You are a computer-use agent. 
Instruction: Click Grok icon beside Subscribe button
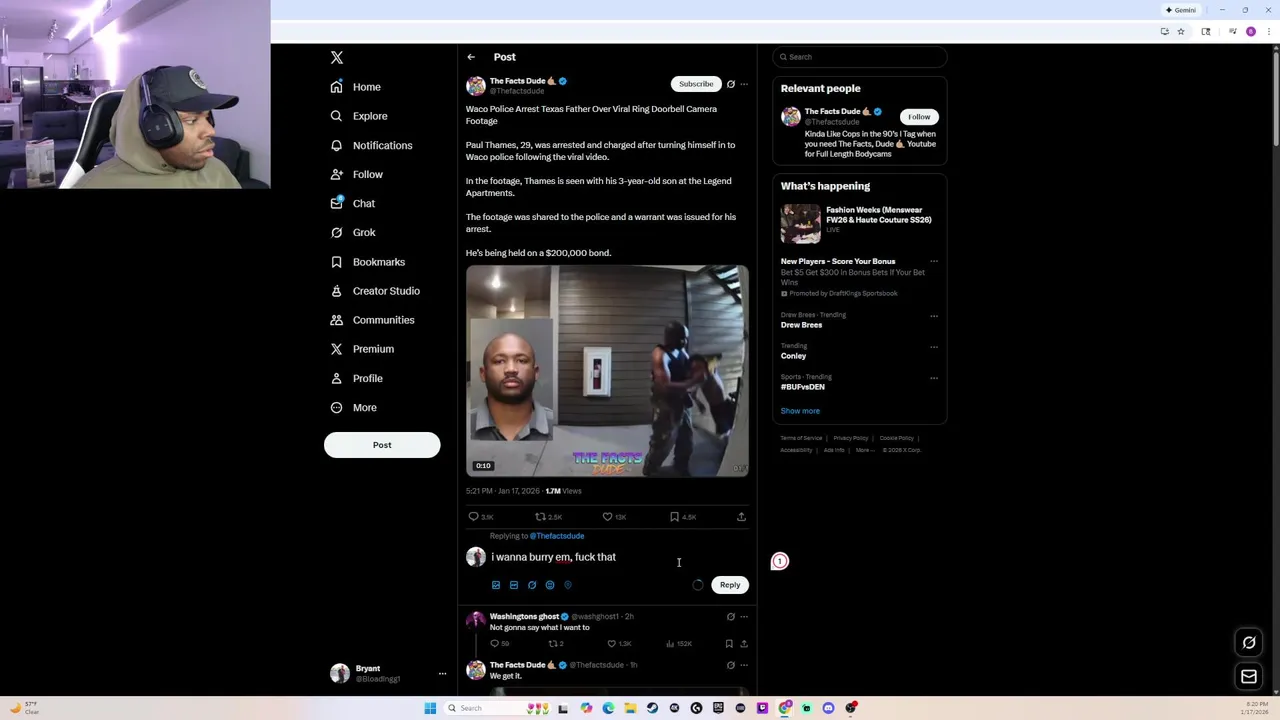click(731, 84)
